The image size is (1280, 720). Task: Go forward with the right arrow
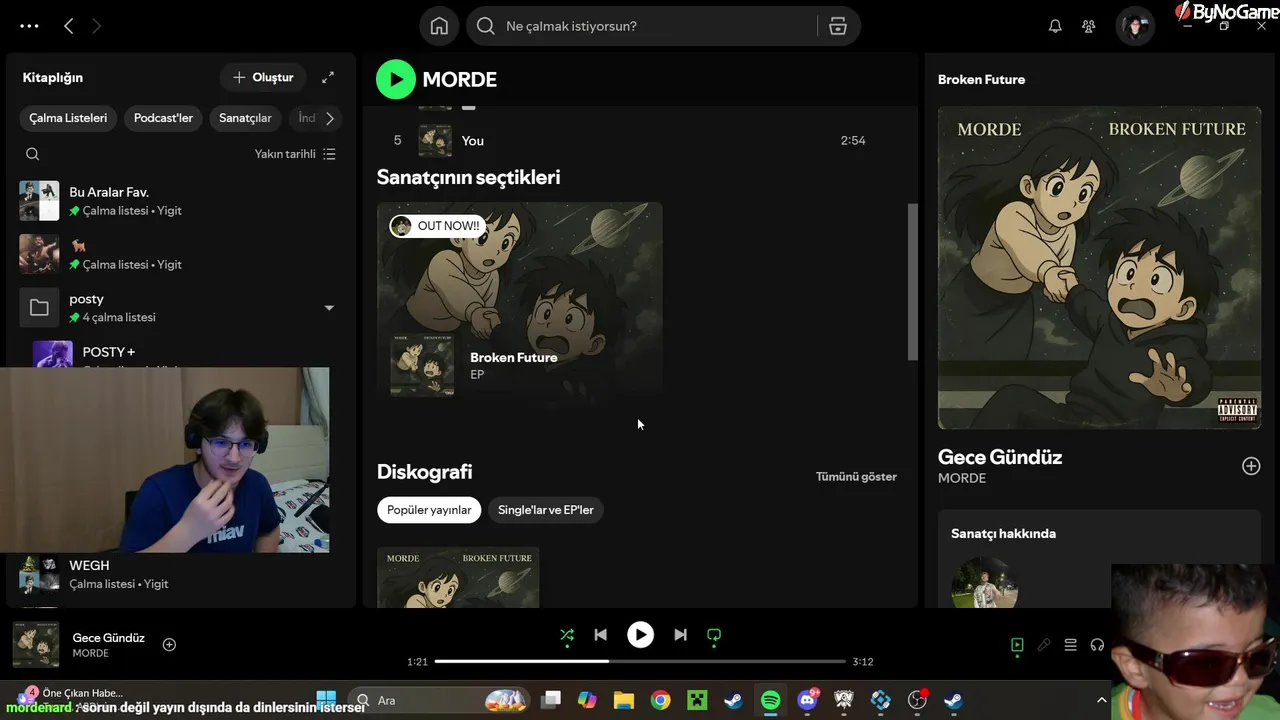96,26
